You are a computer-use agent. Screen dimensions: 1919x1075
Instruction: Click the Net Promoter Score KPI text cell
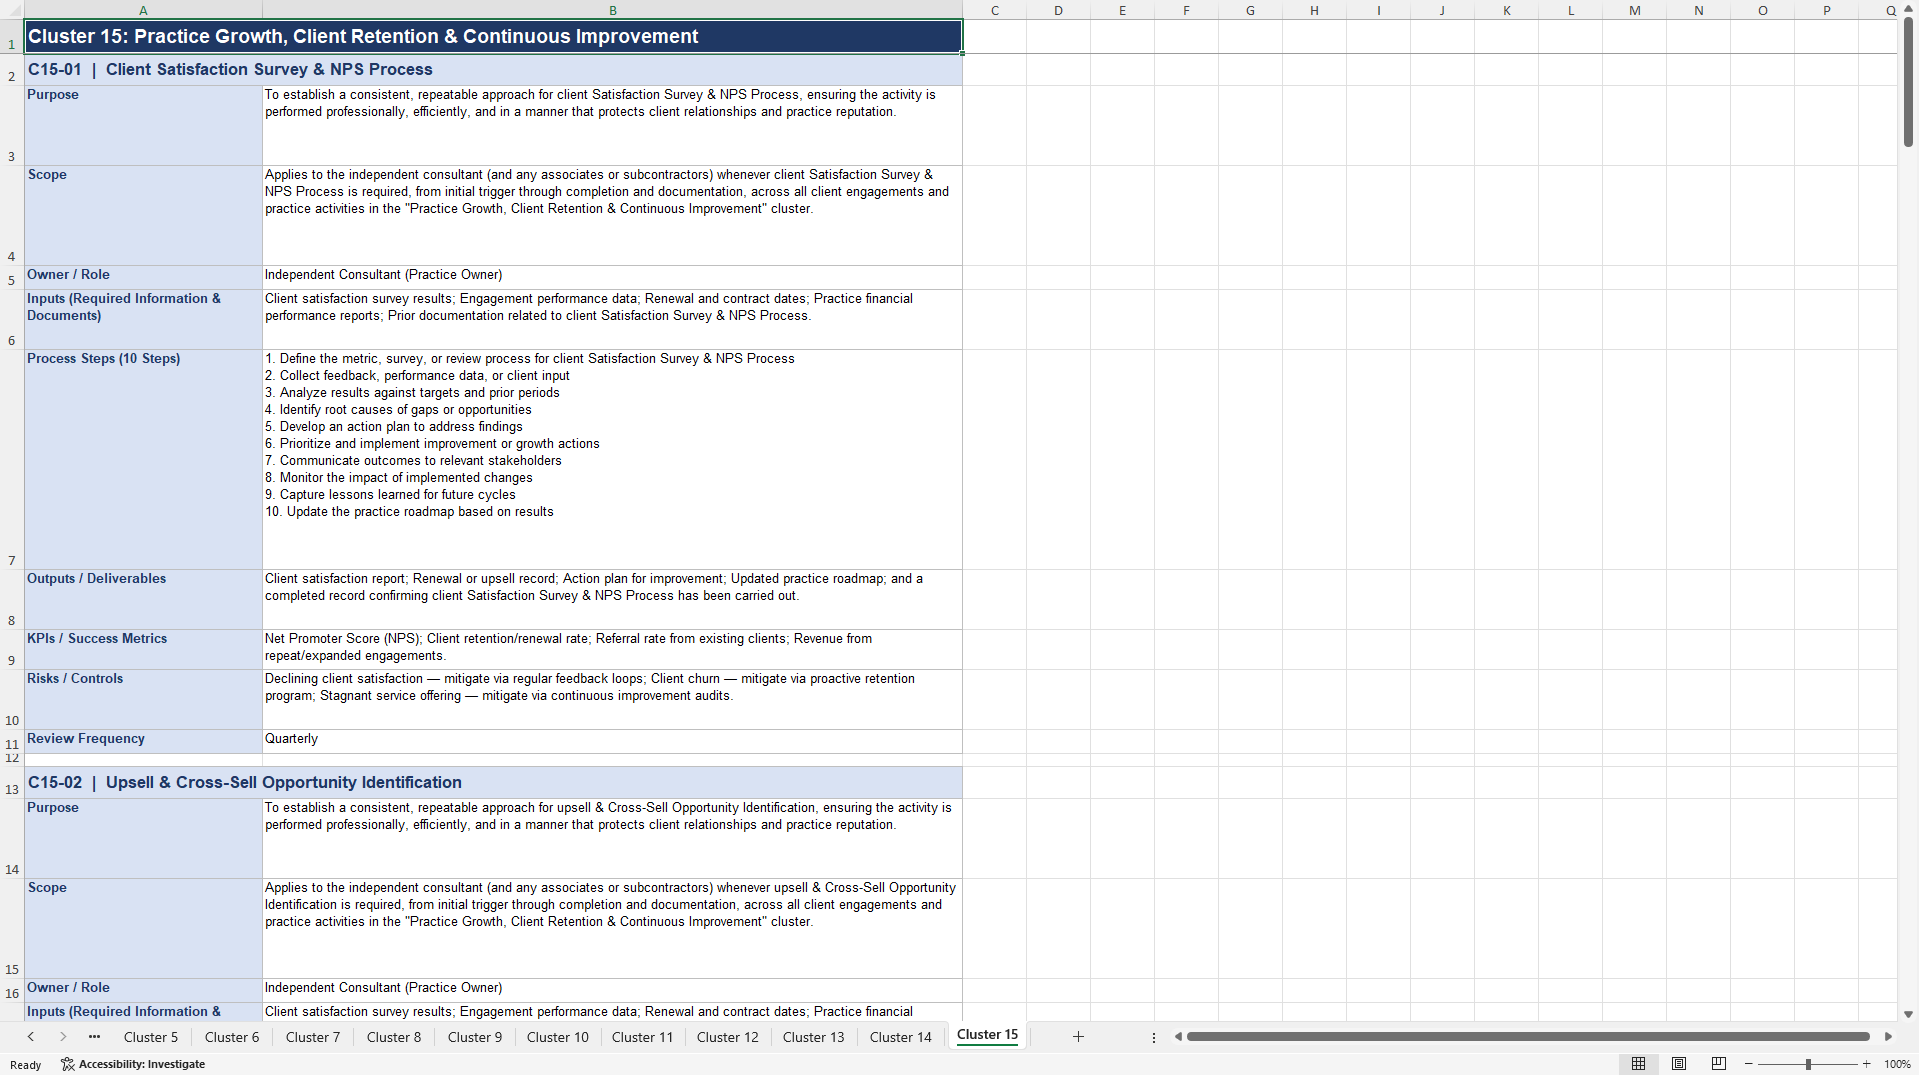click(612, 650)
